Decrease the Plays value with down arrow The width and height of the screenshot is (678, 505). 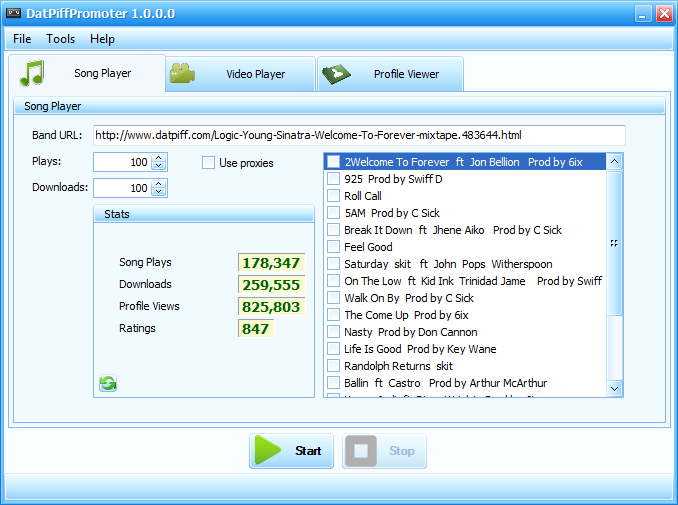click(x=159, y=166)
